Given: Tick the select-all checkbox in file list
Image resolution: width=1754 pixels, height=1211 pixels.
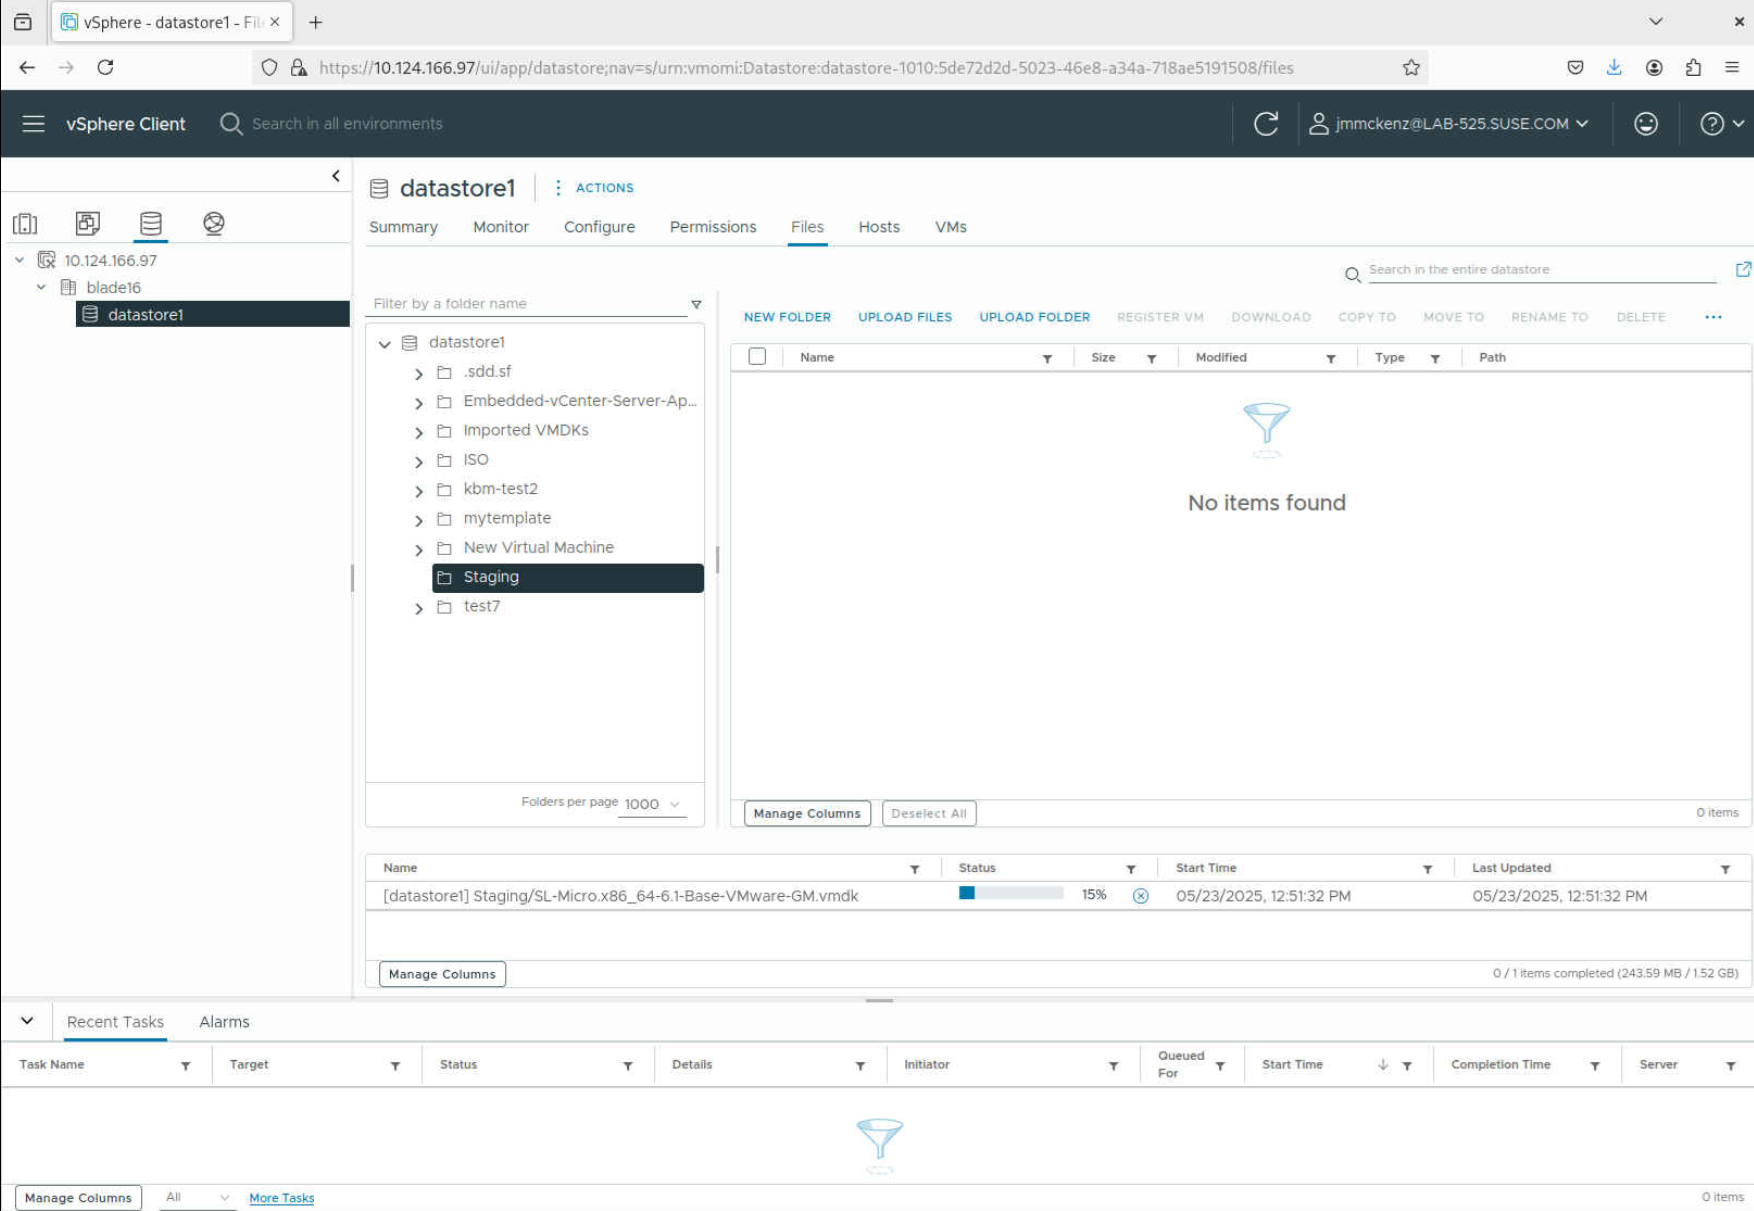Looking at the screenshot, I should click(x=757, y=357).
